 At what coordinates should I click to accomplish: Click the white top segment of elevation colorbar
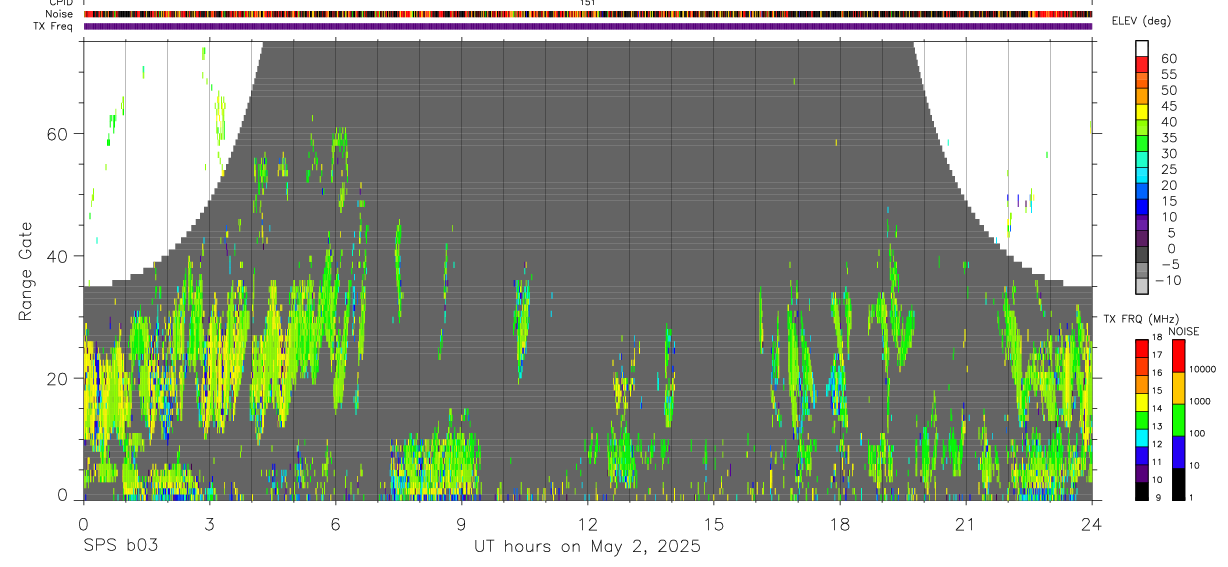click(x=1141, y=48)
